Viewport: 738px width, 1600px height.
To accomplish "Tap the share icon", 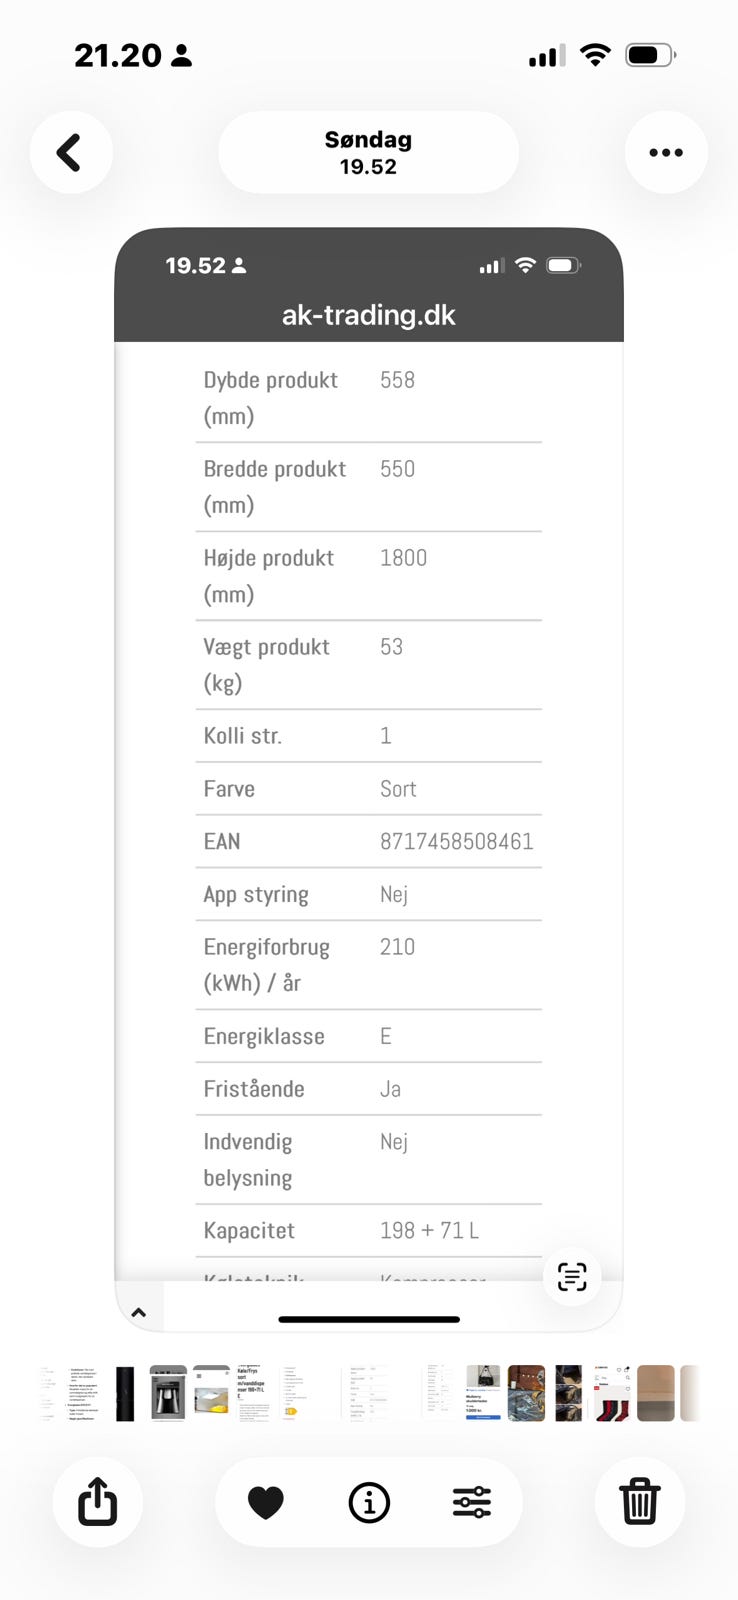I will pos(97,1502).
